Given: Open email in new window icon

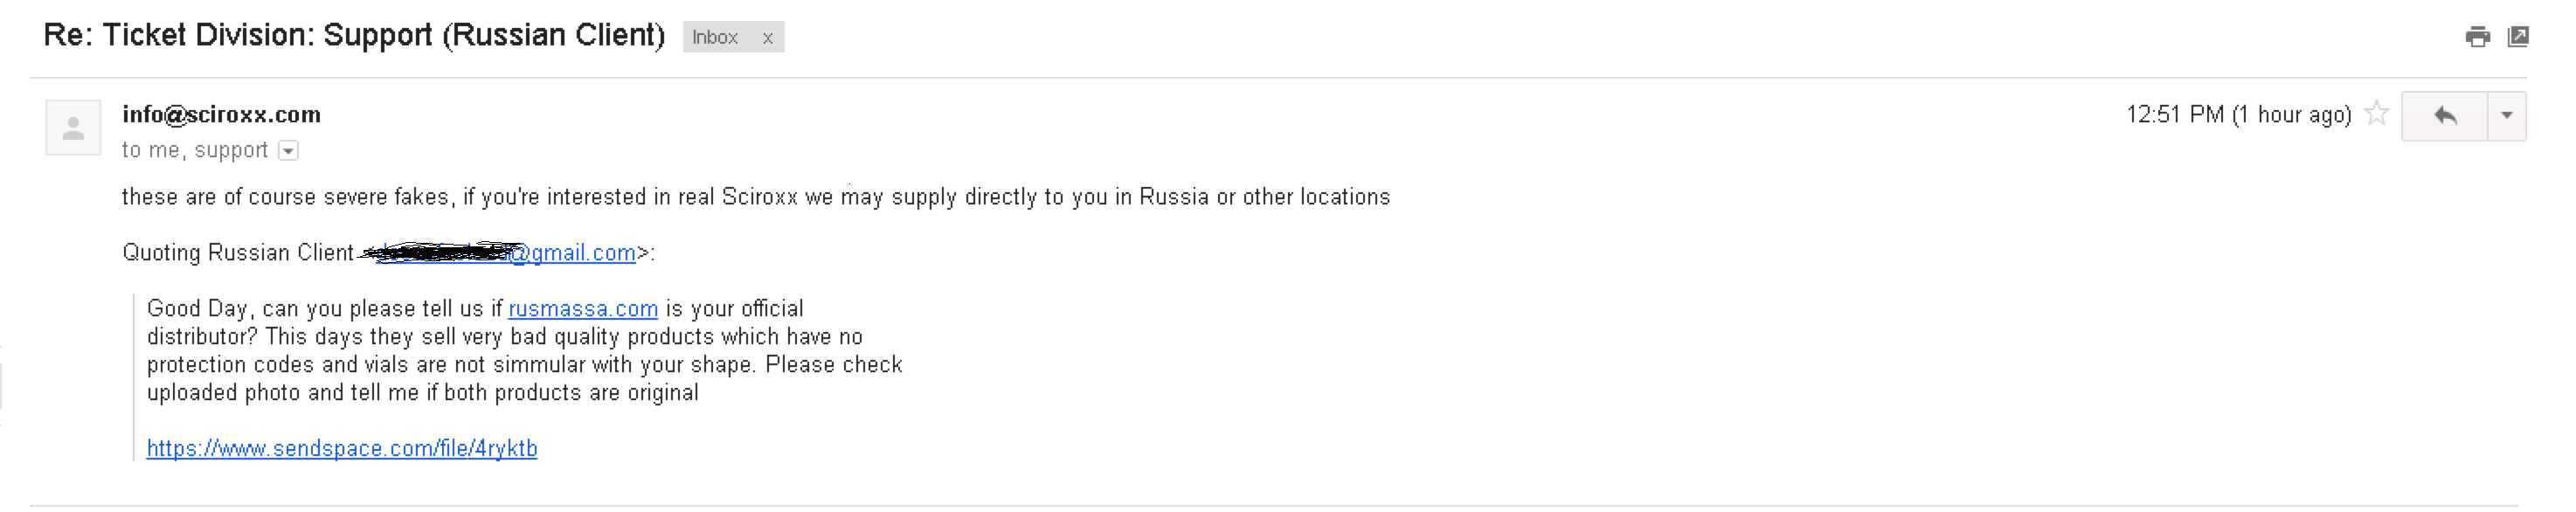Looking at the screenshot, I should tap(2518, 37).
